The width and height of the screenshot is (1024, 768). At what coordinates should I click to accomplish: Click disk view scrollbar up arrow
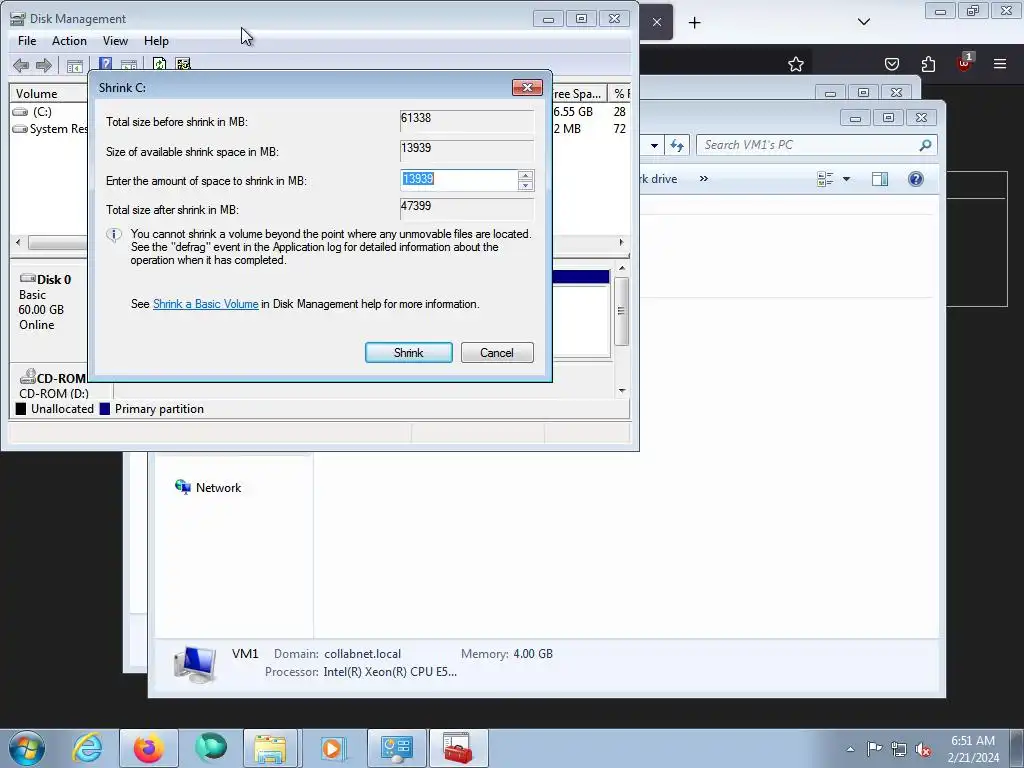[622, 268]
